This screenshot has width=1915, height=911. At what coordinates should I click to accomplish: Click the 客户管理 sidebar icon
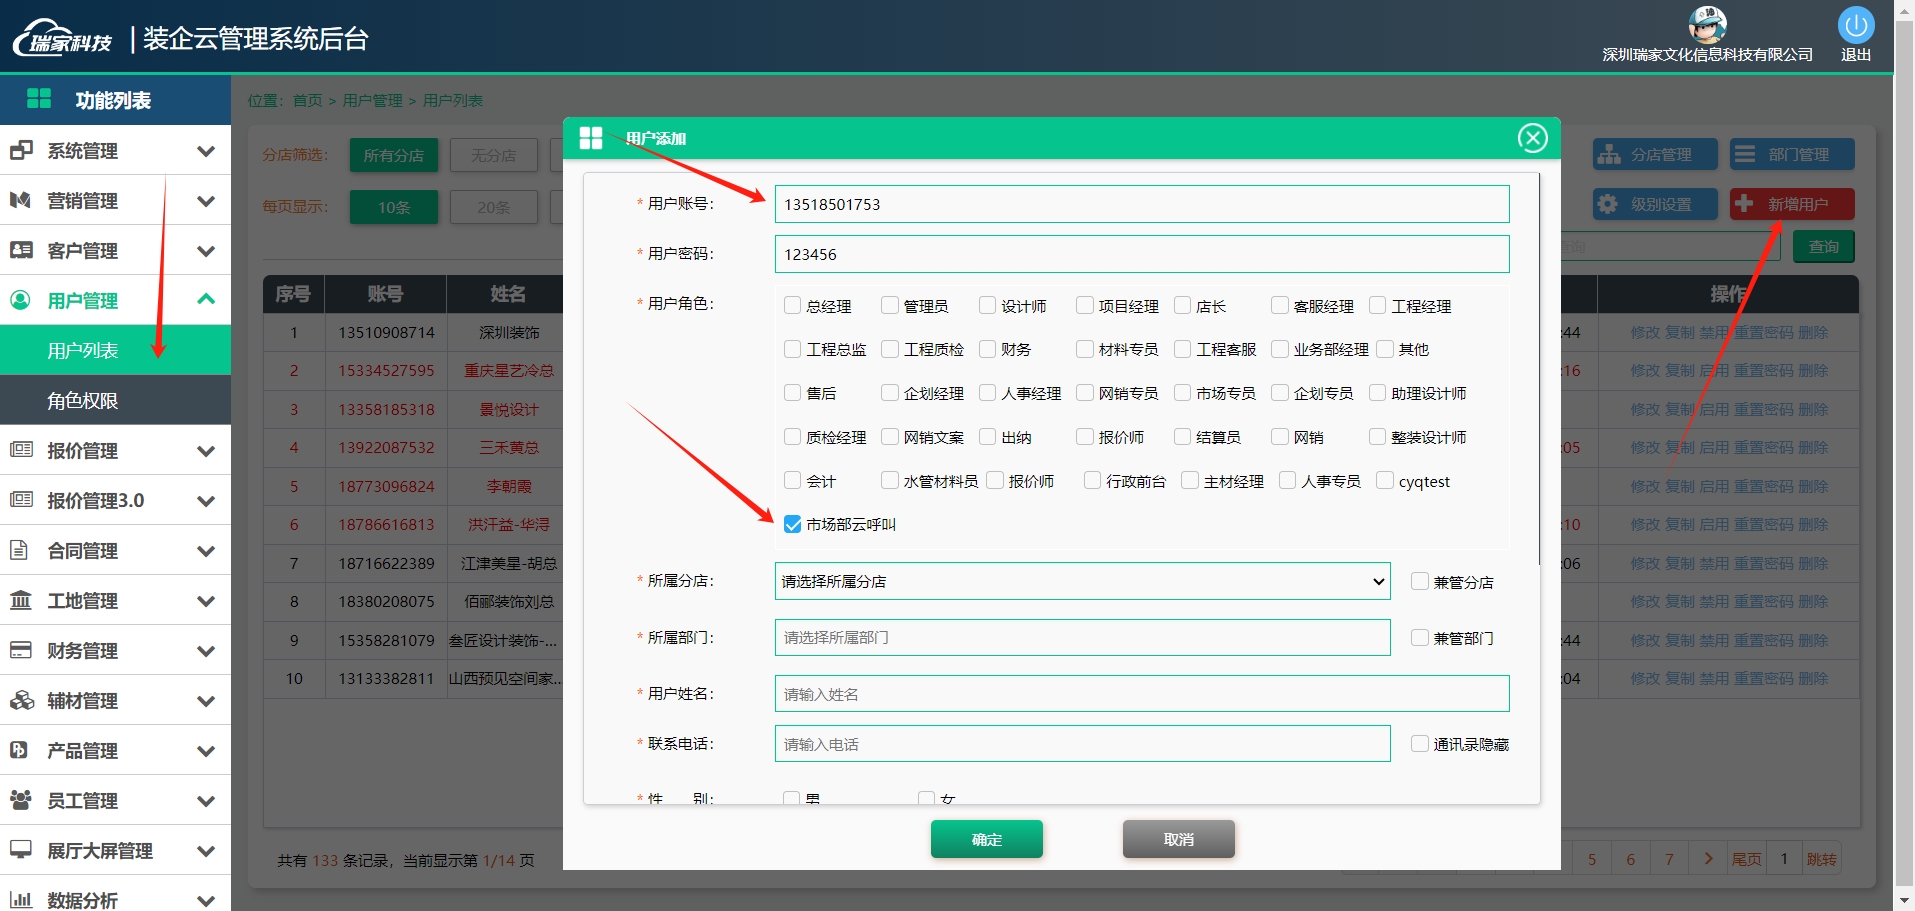(x=21, y=250)
